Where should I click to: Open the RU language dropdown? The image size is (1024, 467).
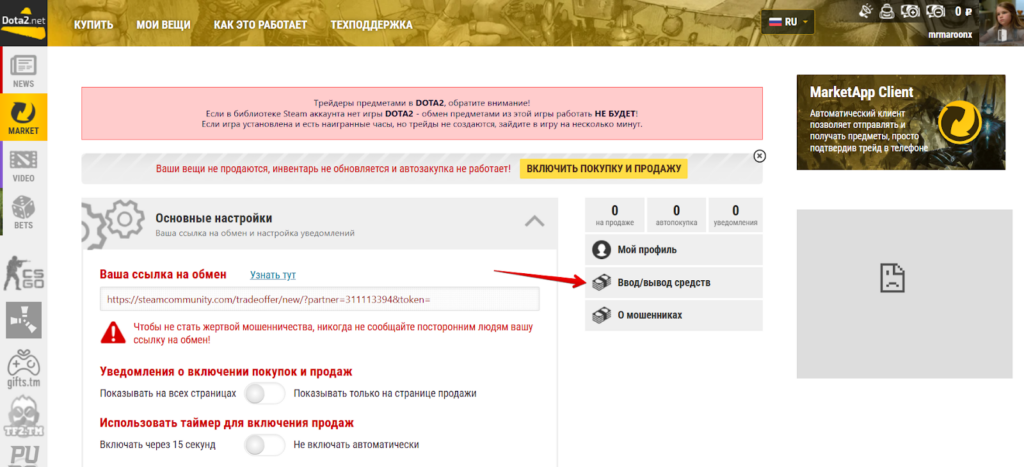coord(788,22)
